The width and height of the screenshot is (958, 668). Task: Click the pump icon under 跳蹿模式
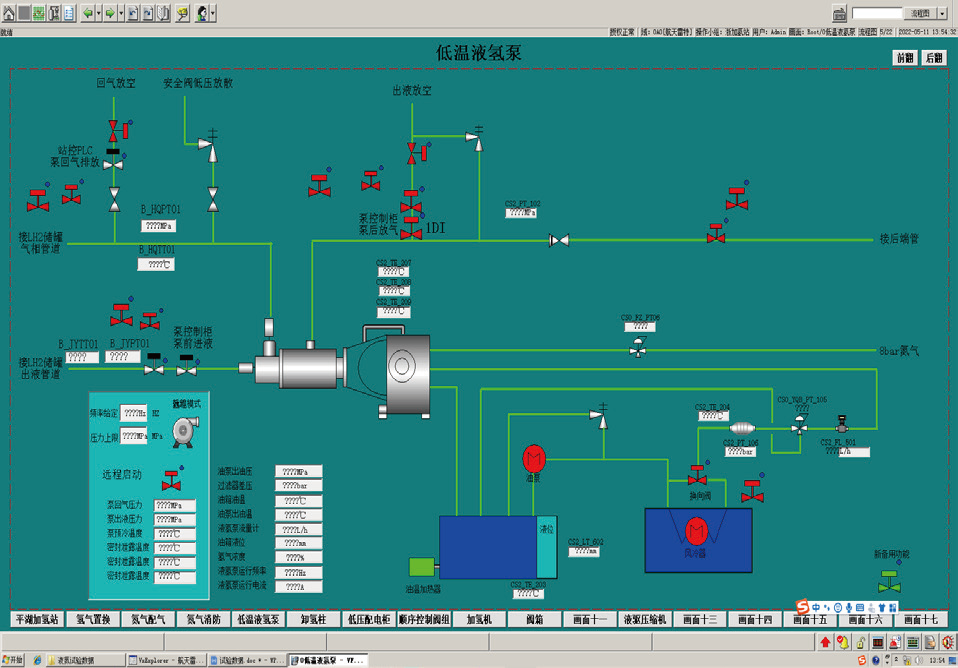coord(184,431)
